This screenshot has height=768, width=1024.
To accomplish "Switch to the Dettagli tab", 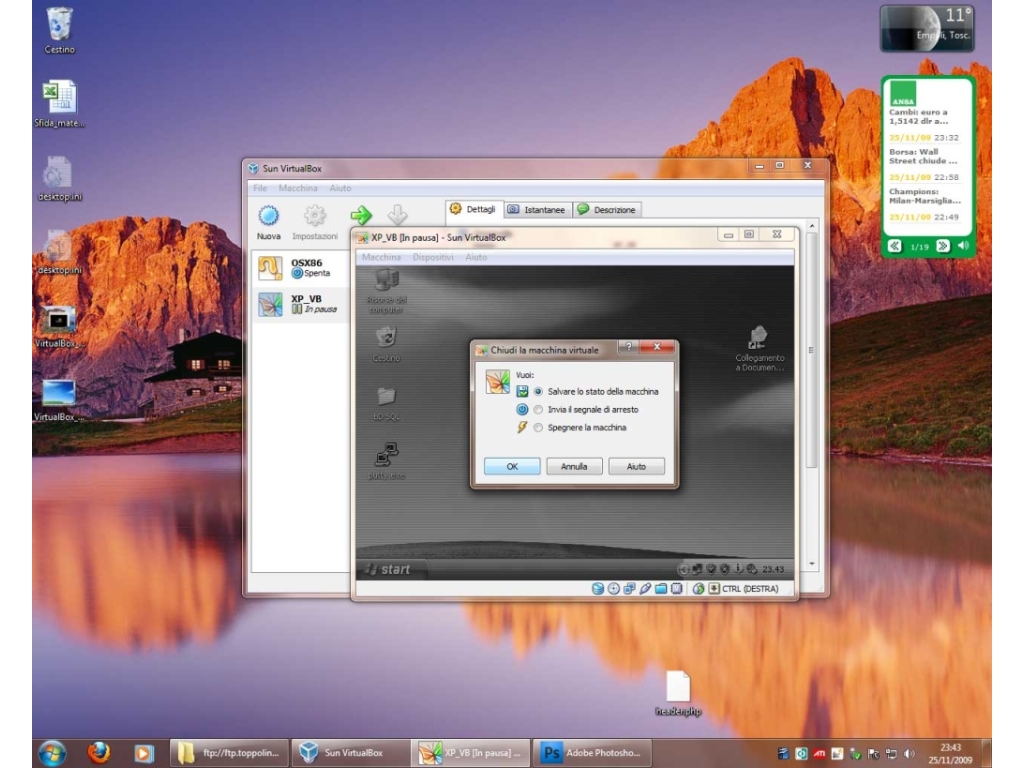I will point(474,210).
